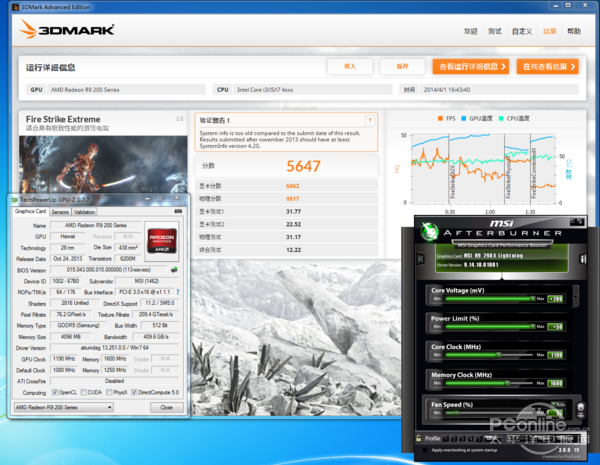This screenshot has height=465, width=600.
Task: Toggle the DirectCompute 5.0 checkbox
Action: (134, 392)
